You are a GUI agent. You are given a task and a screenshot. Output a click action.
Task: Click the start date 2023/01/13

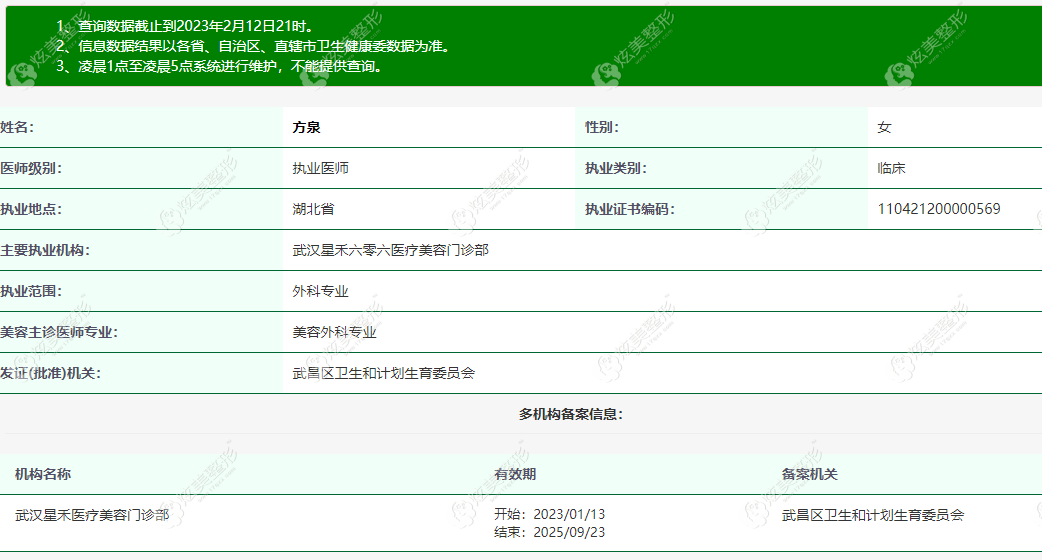[569, 514]
